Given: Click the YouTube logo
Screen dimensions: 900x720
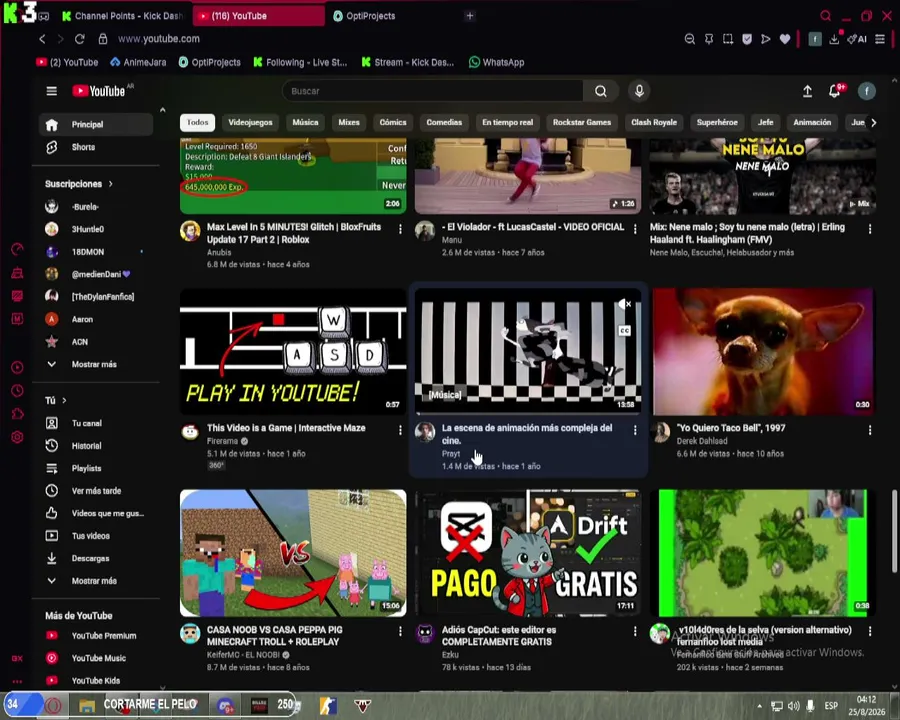Looking at the screenshot, I should tap(99, 91).
